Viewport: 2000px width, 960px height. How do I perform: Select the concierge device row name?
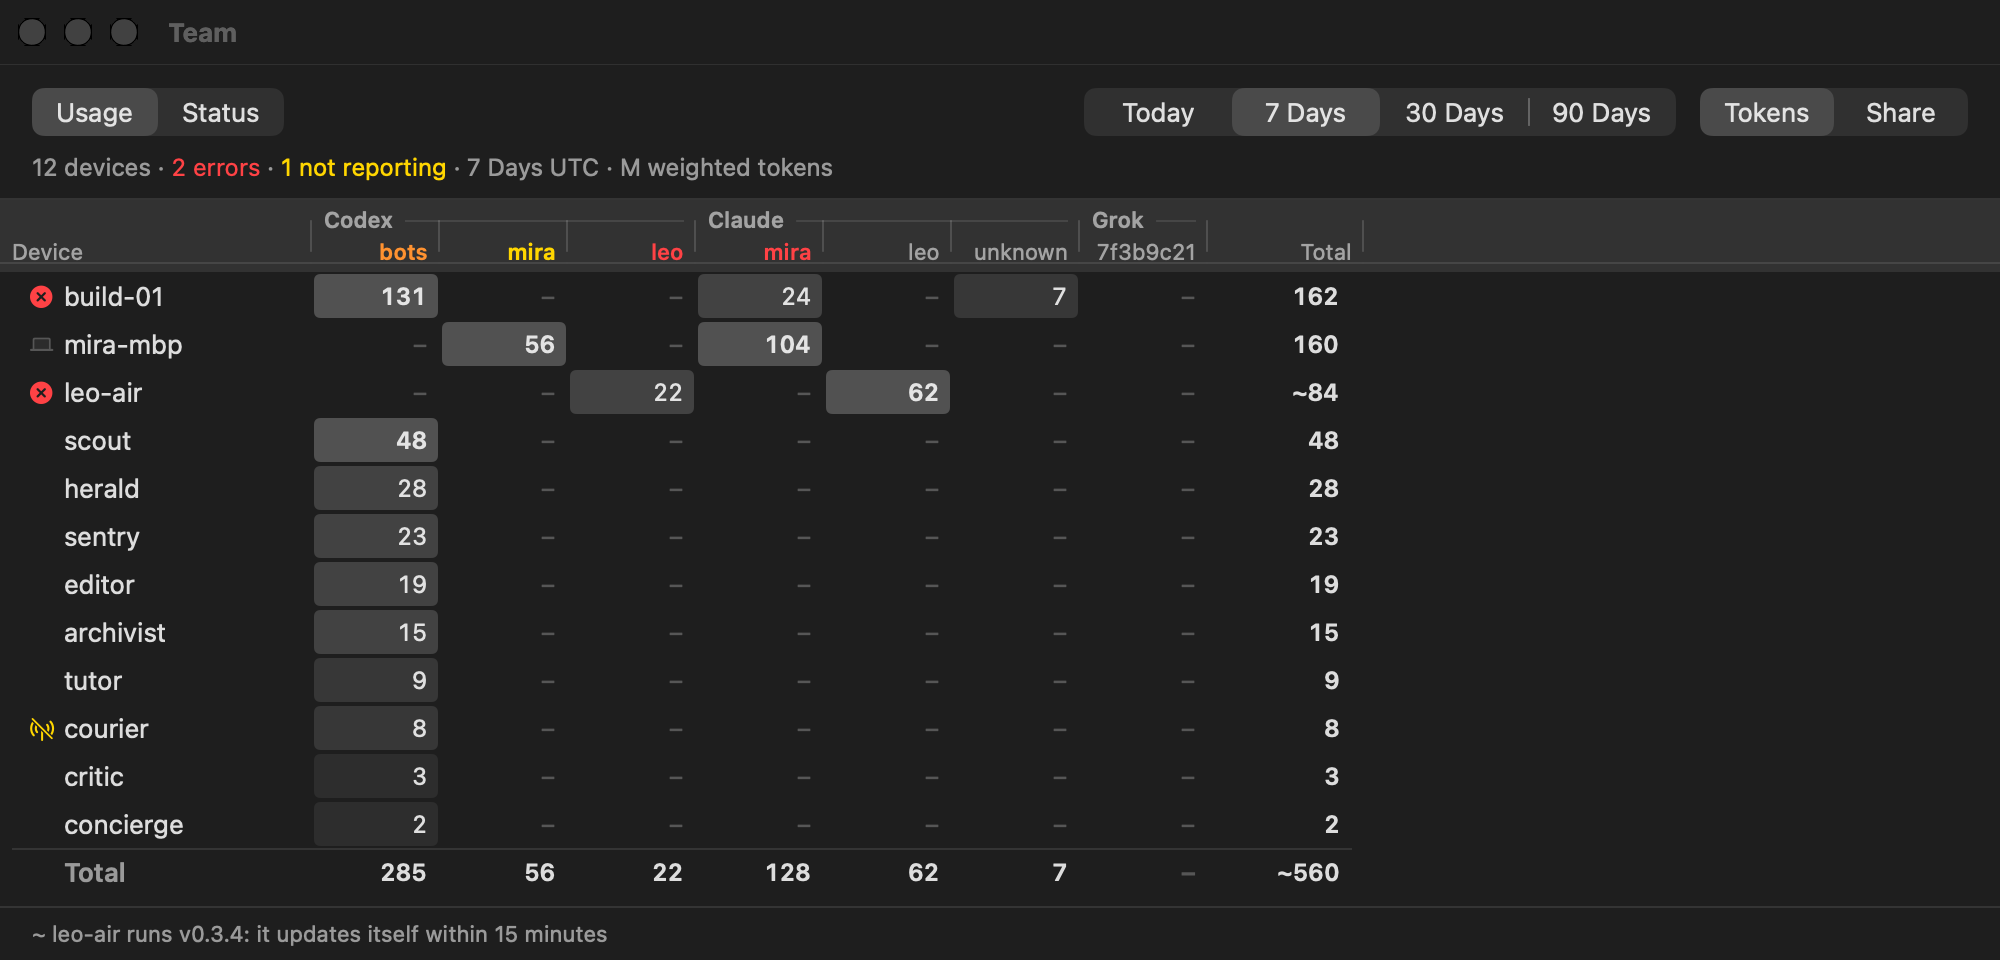tap(123, 825)
